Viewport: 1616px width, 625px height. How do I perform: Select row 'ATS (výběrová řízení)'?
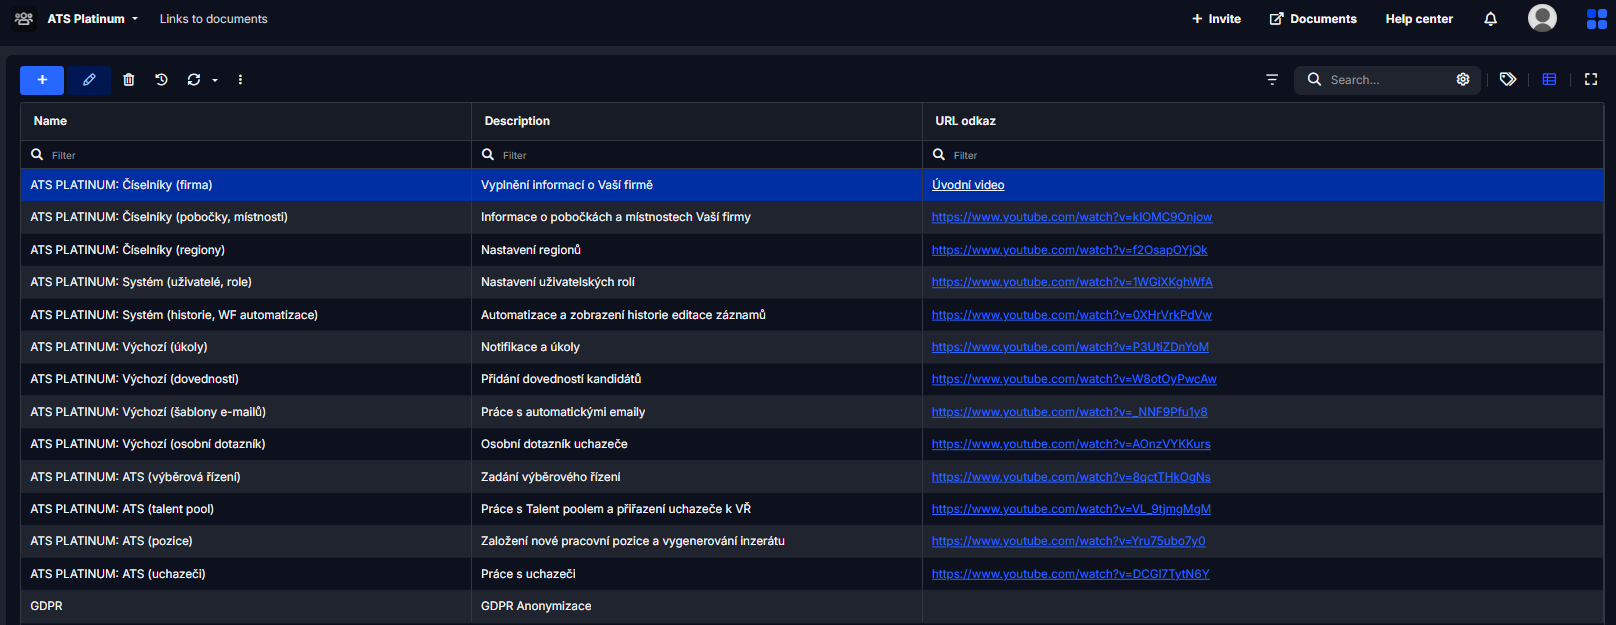click(812, 477)
